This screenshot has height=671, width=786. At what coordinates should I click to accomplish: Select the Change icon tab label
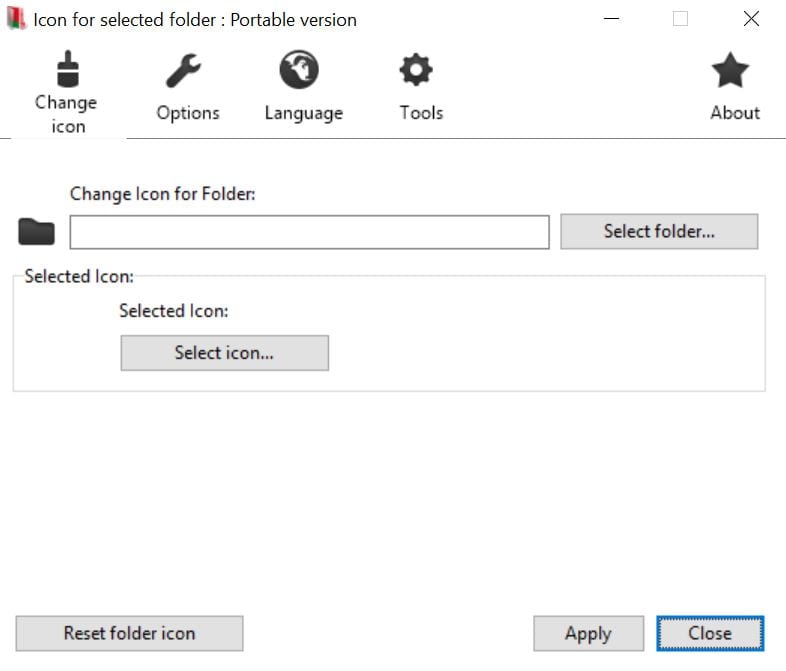[66, 114]
